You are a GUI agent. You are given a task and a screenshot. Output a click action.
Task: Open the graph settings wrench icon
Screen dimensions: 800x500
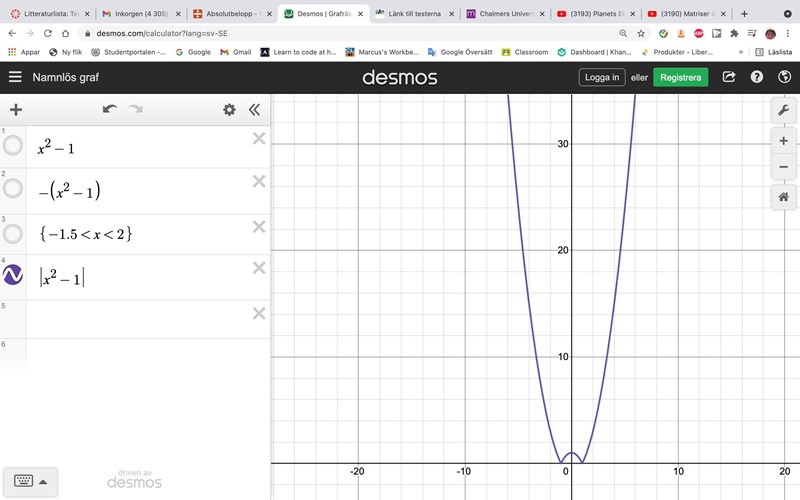[x=783, y=111]
